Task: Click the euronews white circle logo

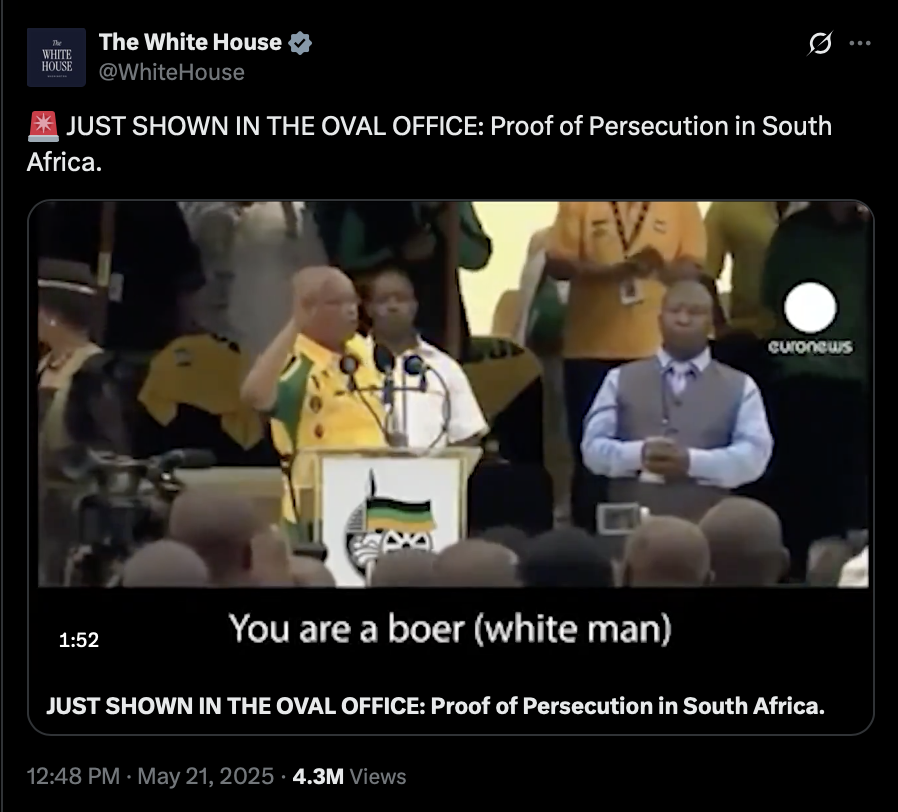Action: [810, 308]
